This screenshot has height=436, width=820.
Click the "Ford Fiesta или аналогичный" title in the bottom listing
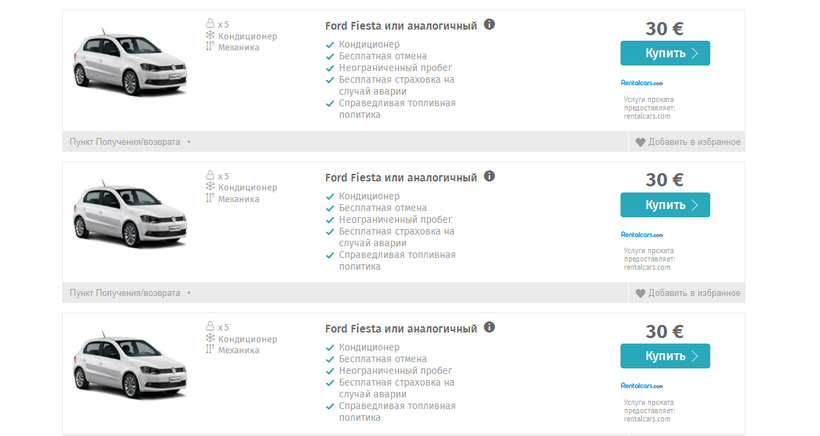401,328
